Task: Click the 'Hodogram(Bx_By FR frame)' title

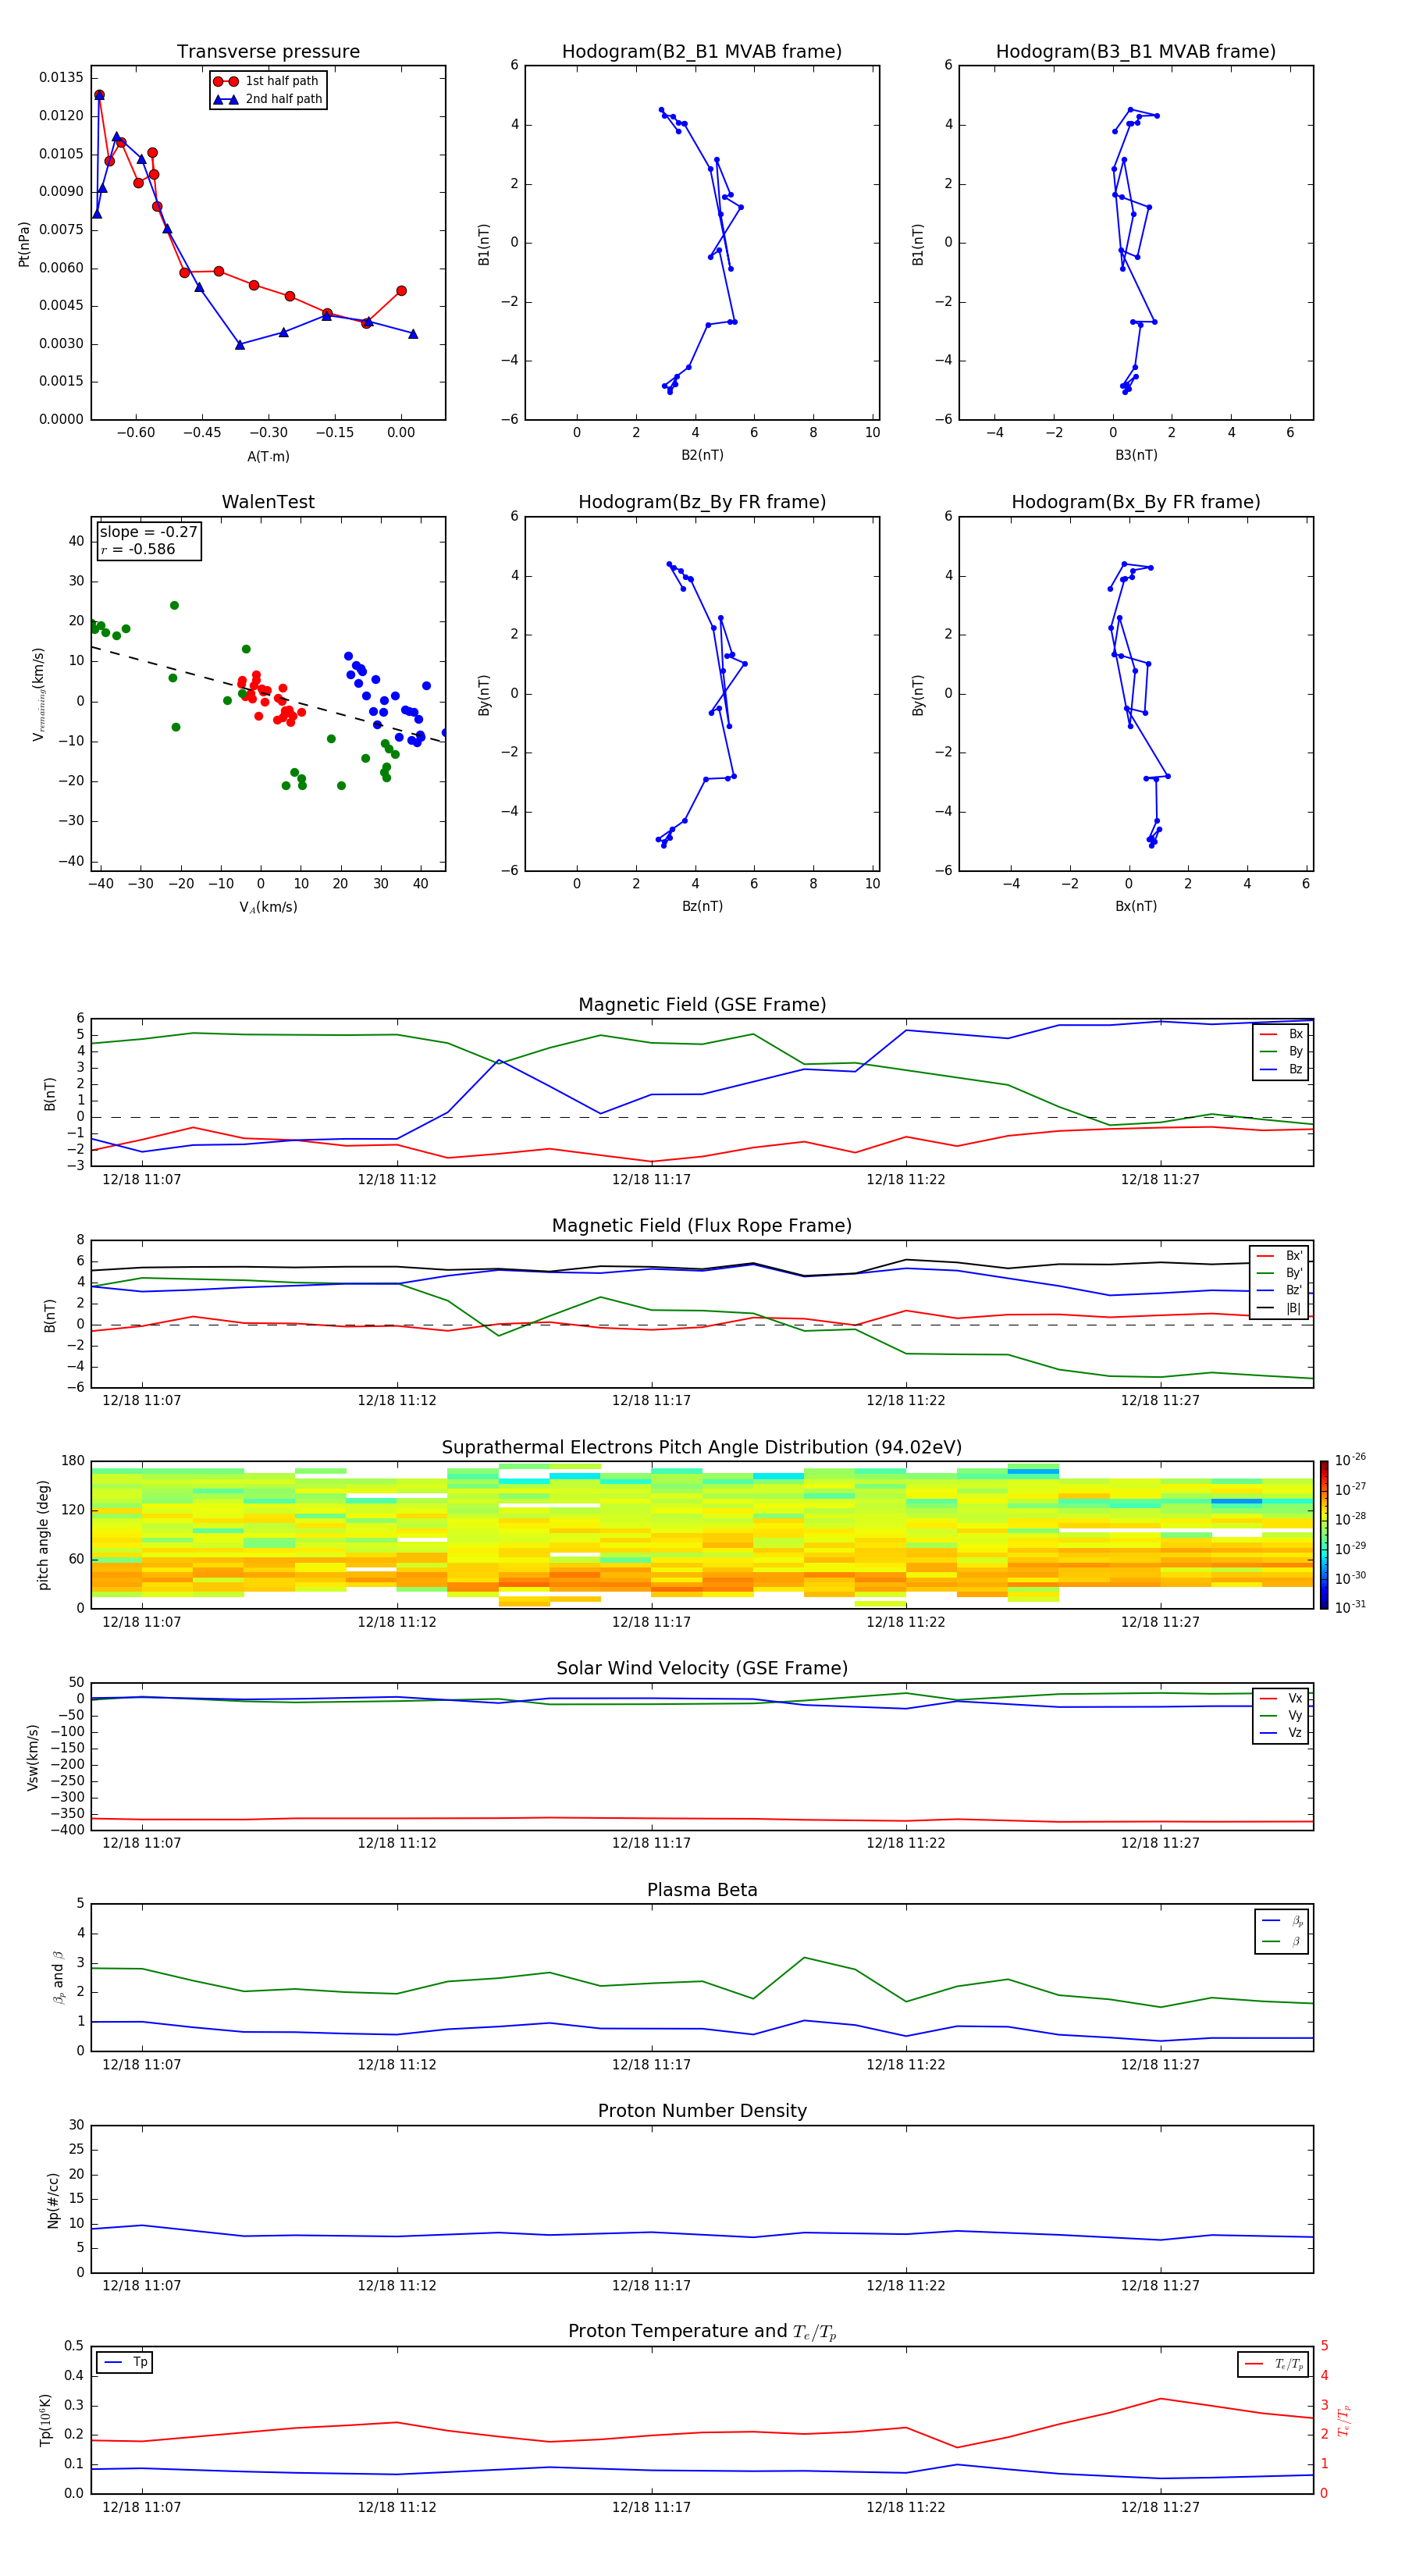Action: tap(1136, 502)
